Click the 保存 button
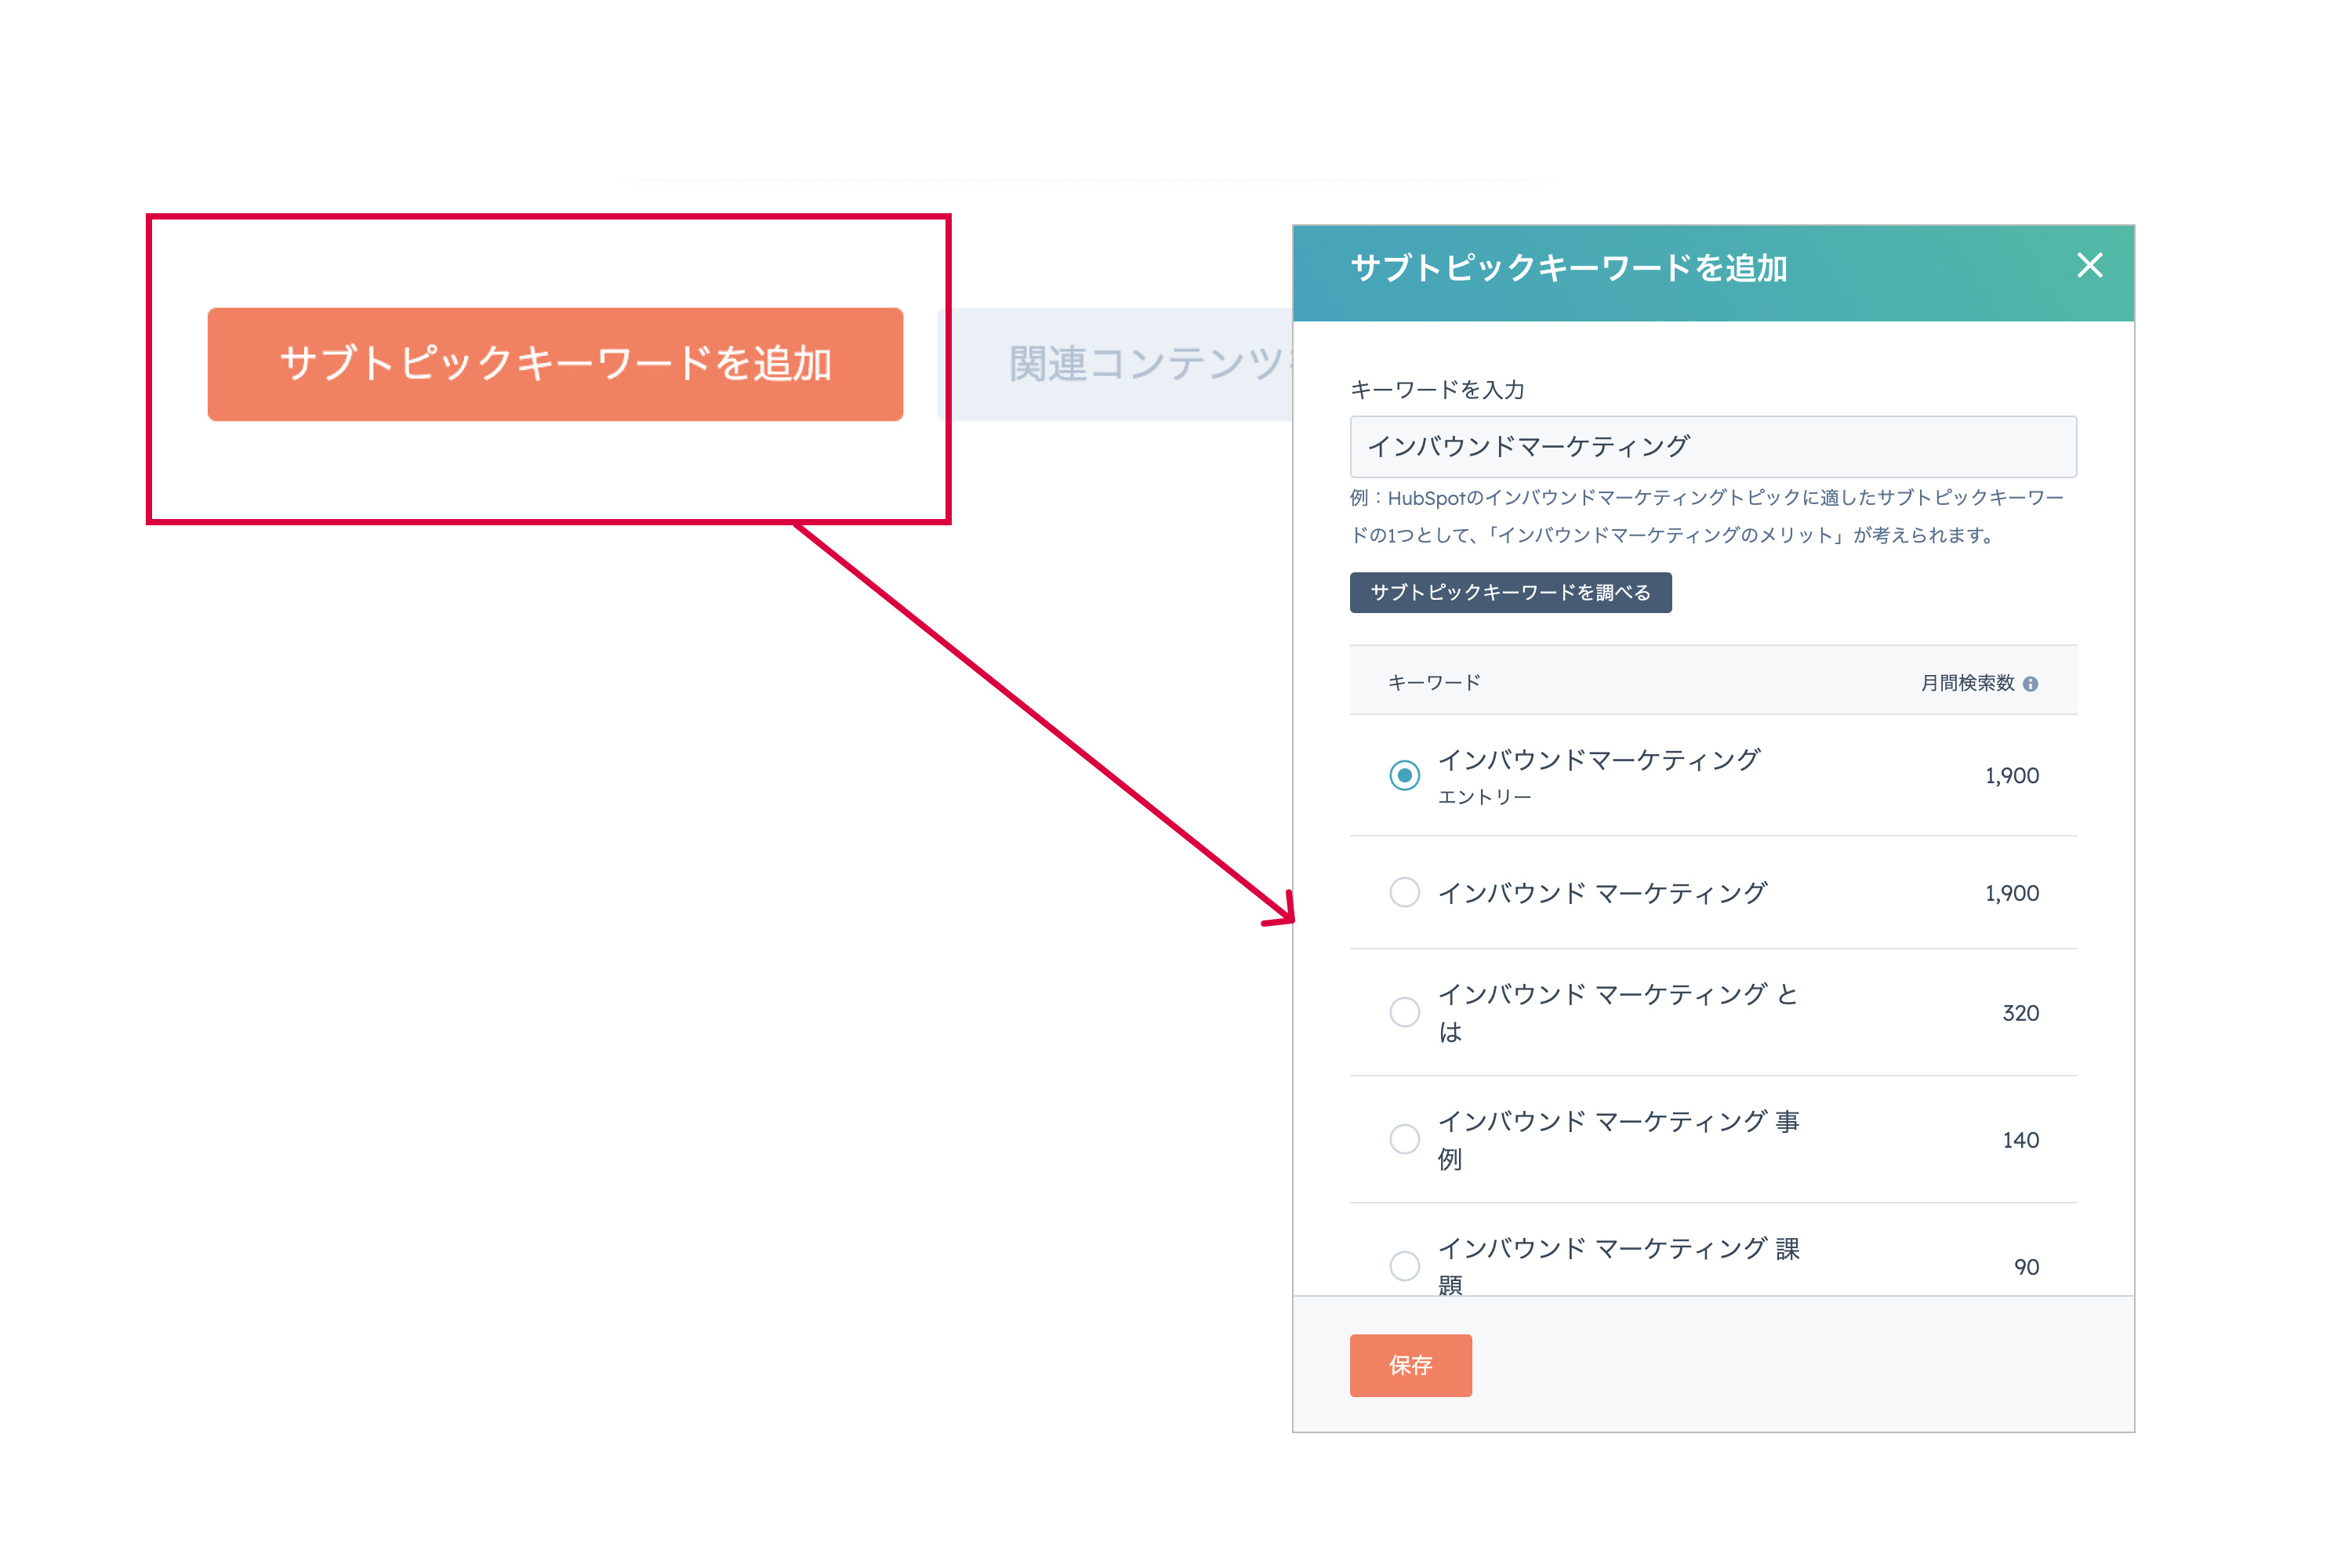This screenshot has height=1568, width=2352. click(1410, 1365)
